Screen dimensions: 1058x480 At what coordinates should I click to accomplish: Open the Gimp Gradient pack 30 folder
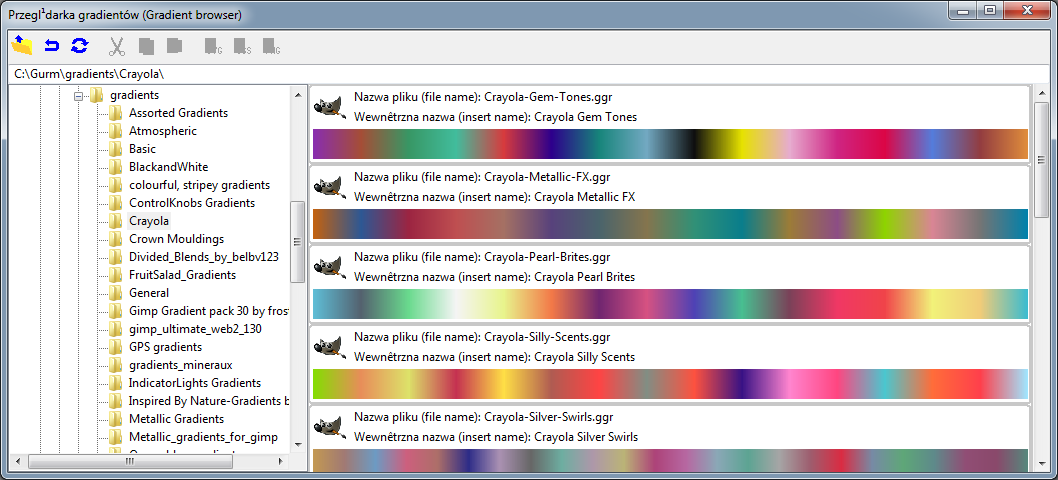click(x=208, y=311)
